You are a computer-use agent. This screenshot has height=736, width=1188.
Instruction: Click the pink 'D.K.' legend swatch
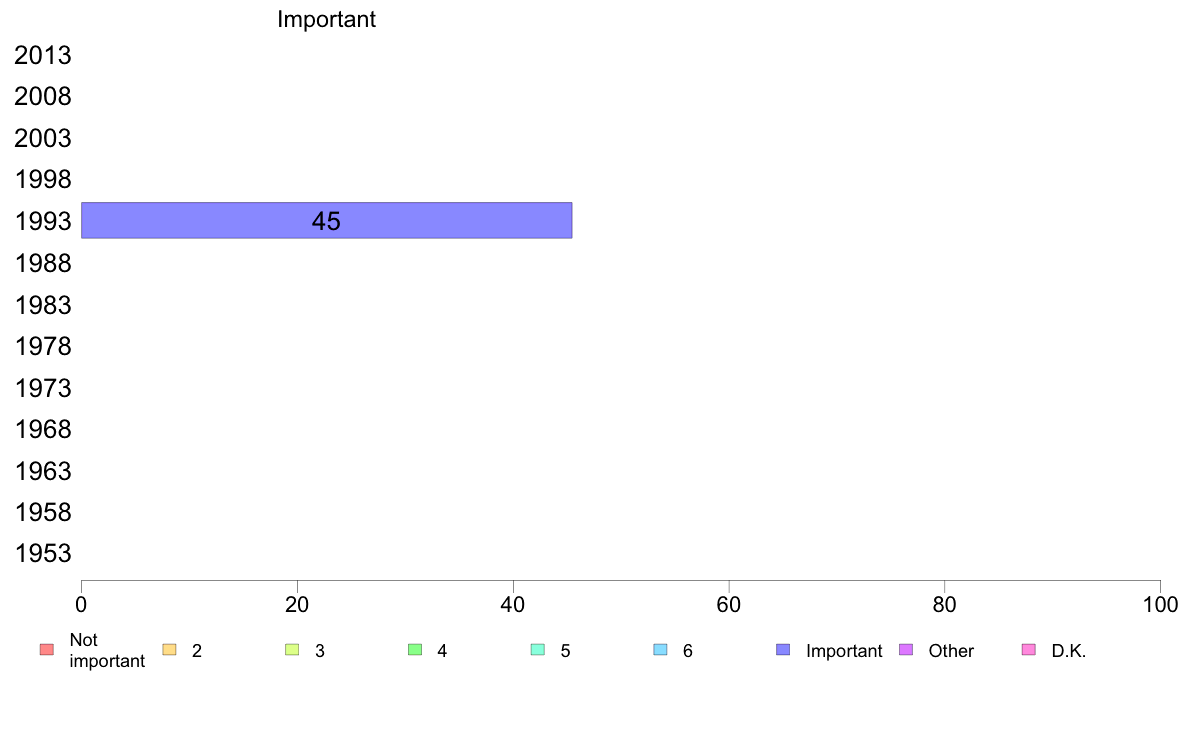(1029, 650)
